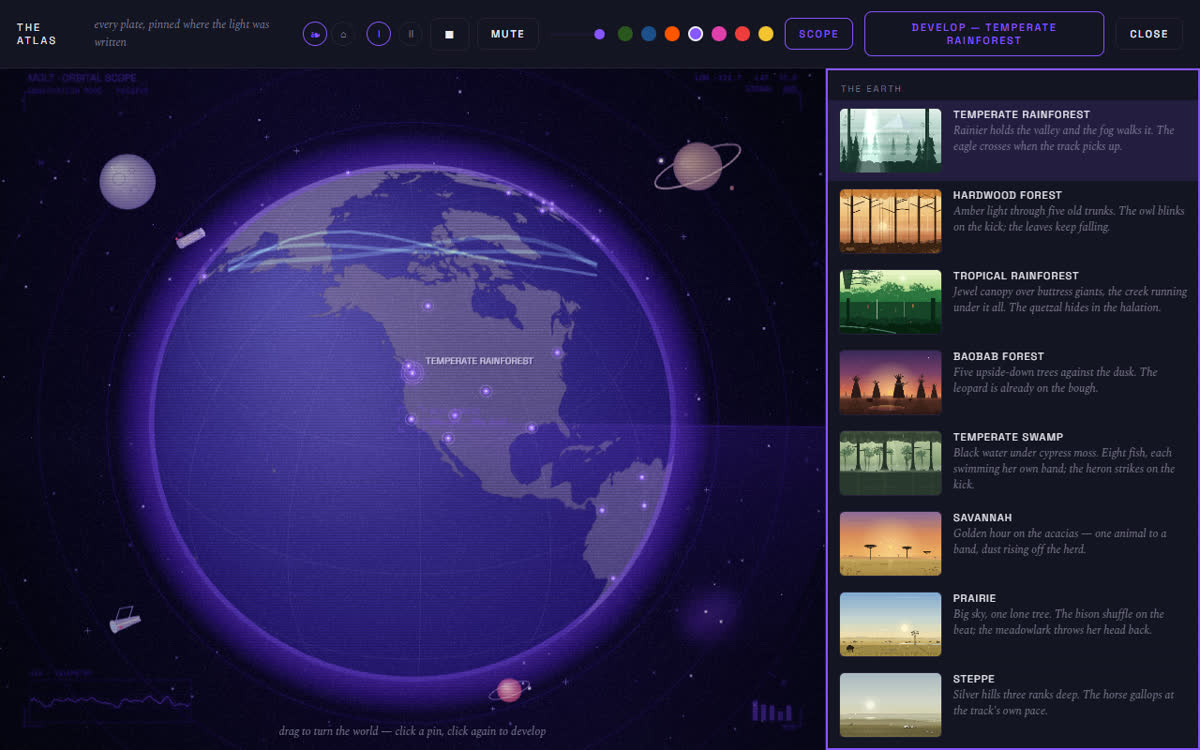Click the purple slider handle beside MUTE
This screenshot has width=1200, height=750.
tap(599, 34)
